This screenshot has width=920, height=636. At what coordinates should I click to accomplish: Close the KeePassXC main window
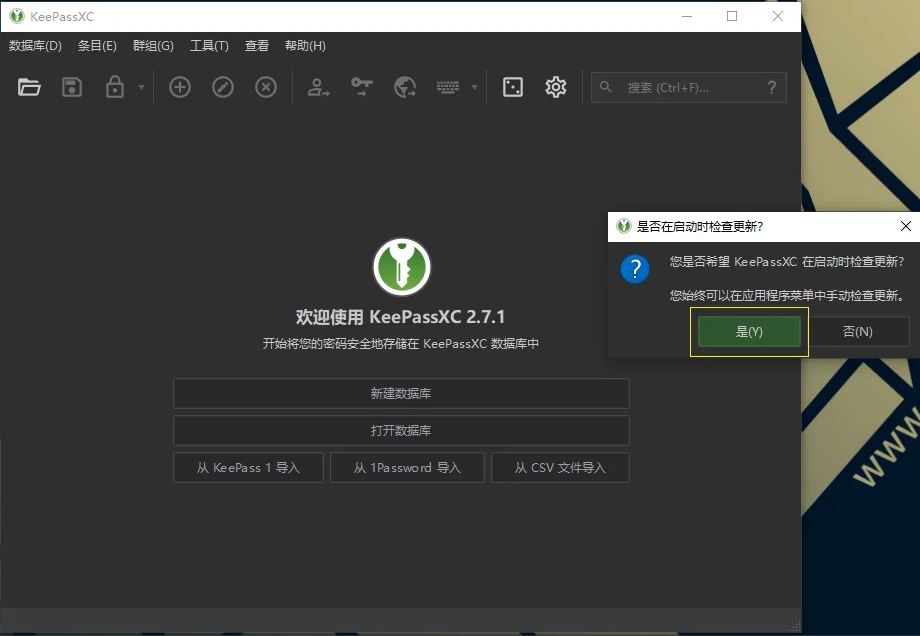point(778,16)
